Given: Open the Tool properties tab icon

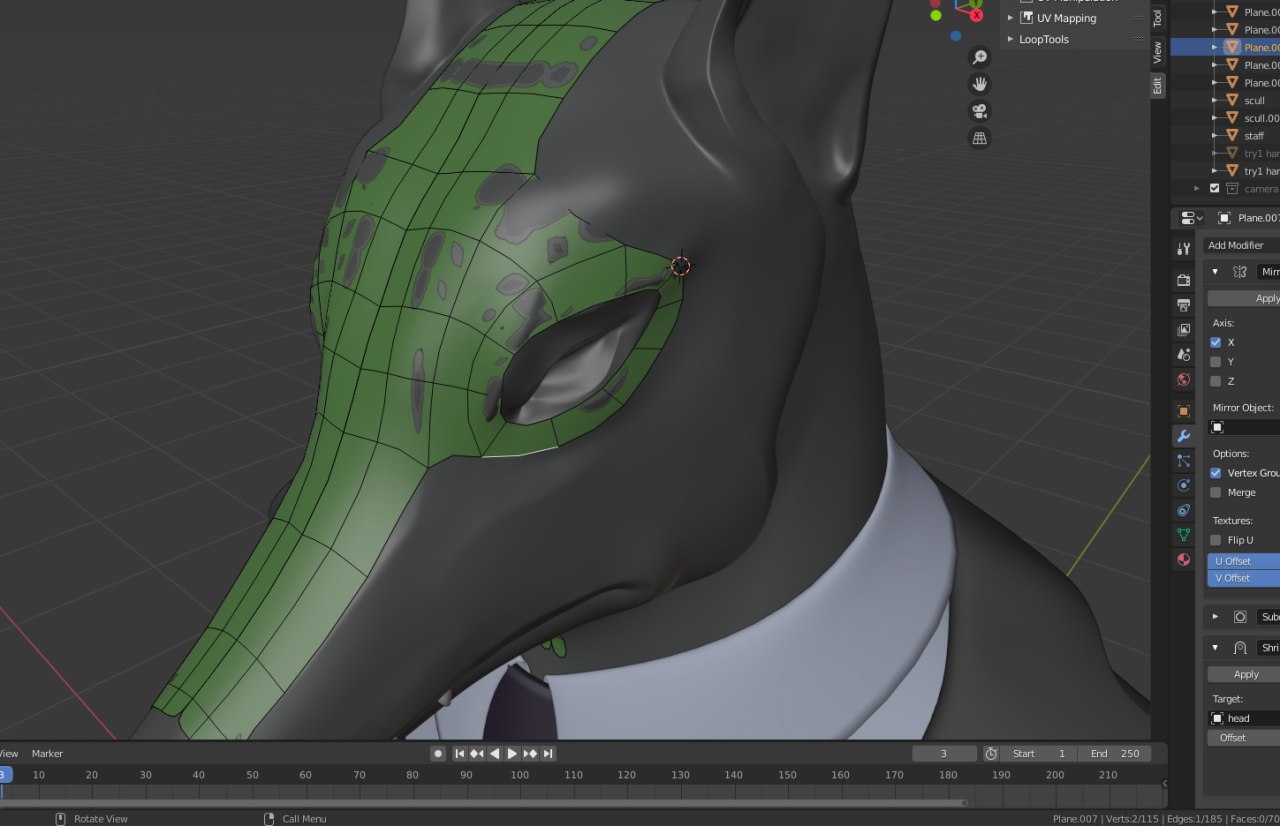Looking at the screenshot, I should [1184, 249].
